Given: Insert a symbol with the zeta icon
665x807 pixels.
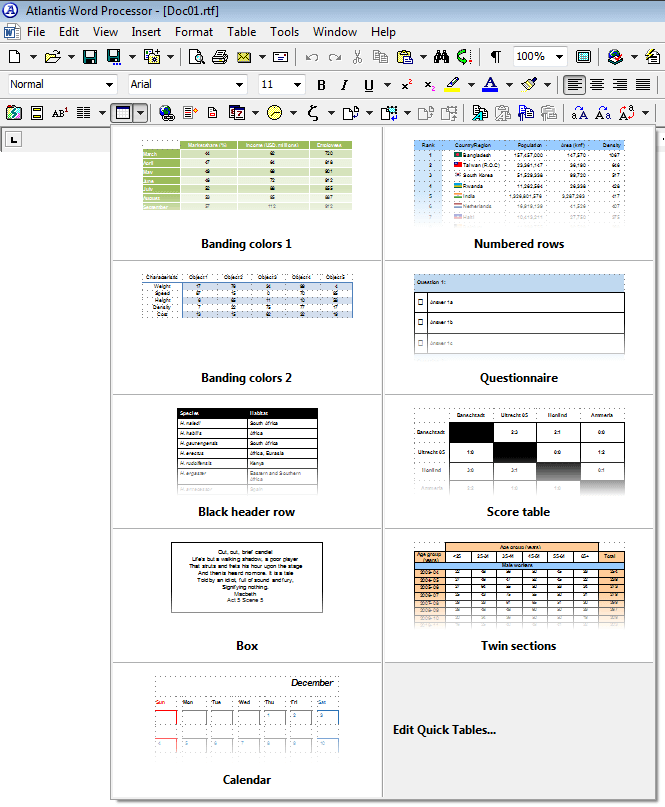Looking at the screenshot, I should (313, 113).
